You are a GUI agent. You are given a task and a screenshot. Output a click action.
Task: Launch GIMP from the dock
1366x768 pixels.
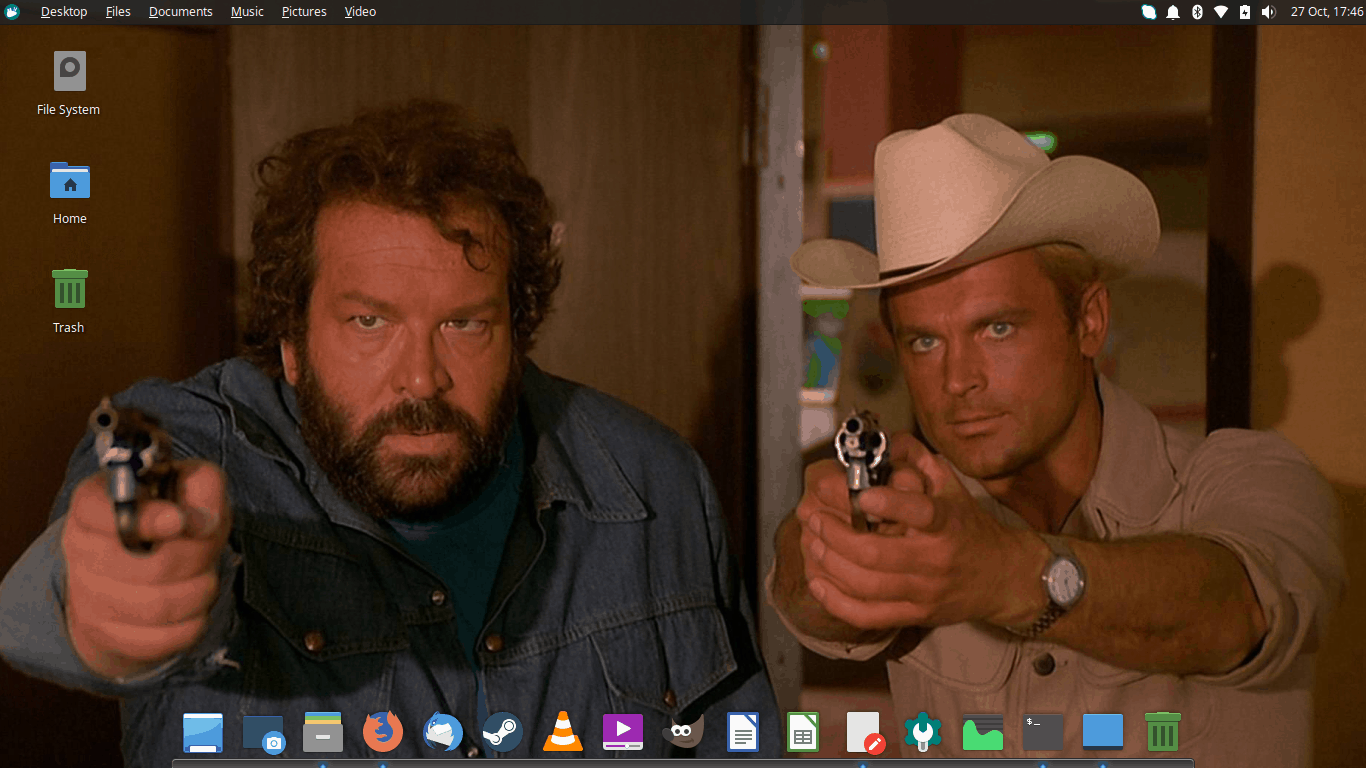pos(683,732)
